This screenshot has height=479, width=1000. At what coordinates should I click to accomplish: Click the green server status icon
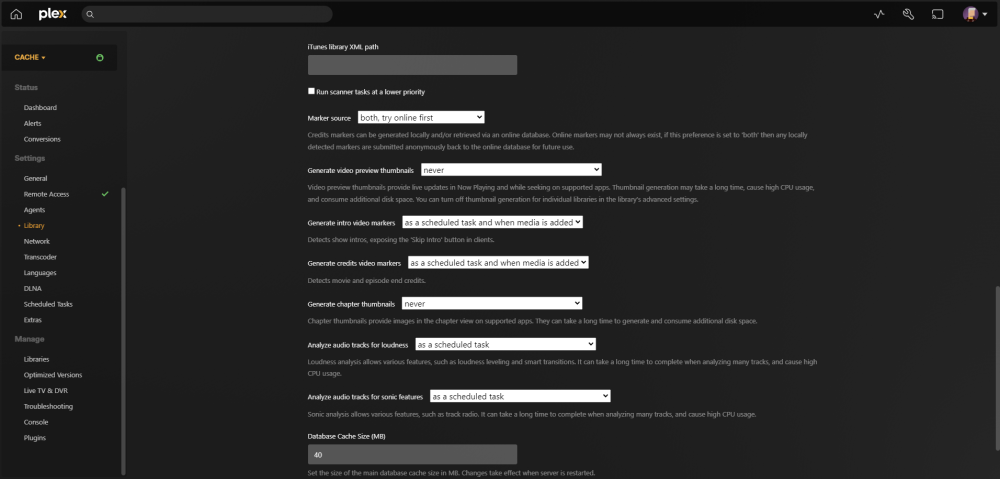tap(99, 57)
